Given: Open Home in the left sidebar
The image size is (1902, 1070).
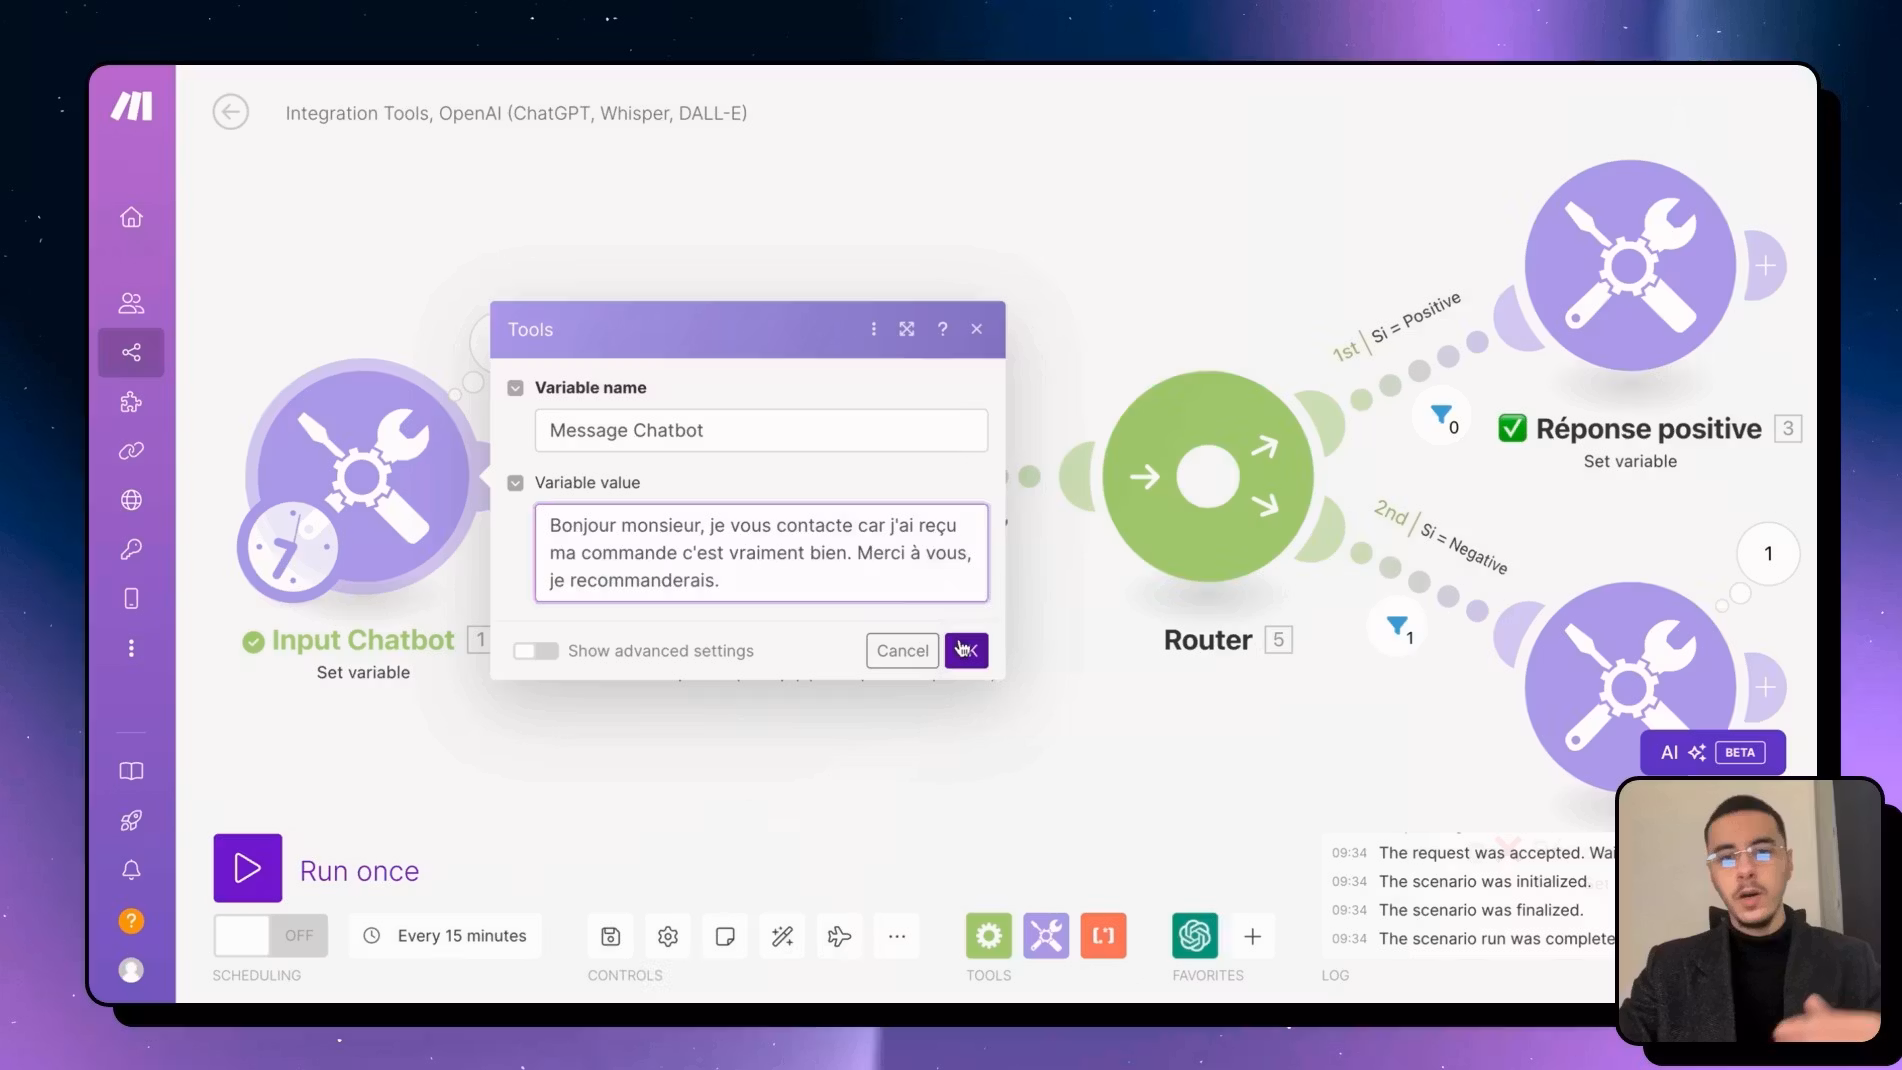Looking at the screenshot, I should pos(131,218).
